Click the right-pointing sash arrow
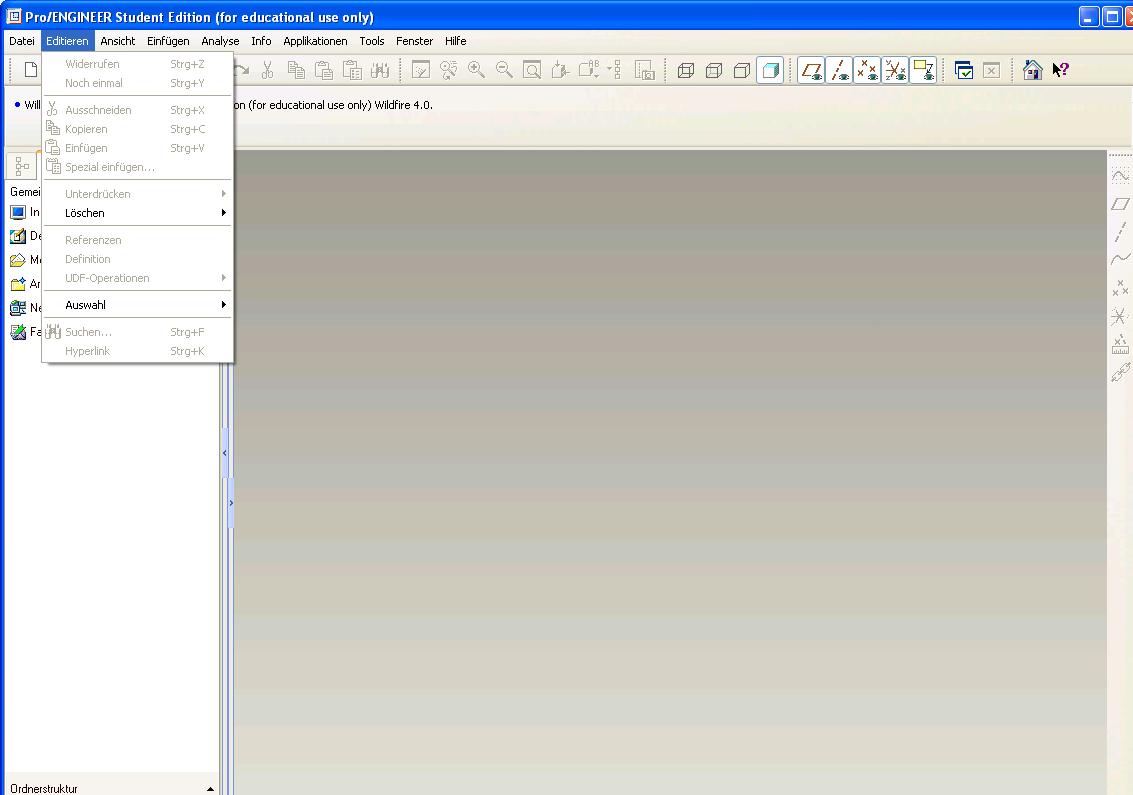The height and width of the screenshot is (795, 1133). click(231, 503)
